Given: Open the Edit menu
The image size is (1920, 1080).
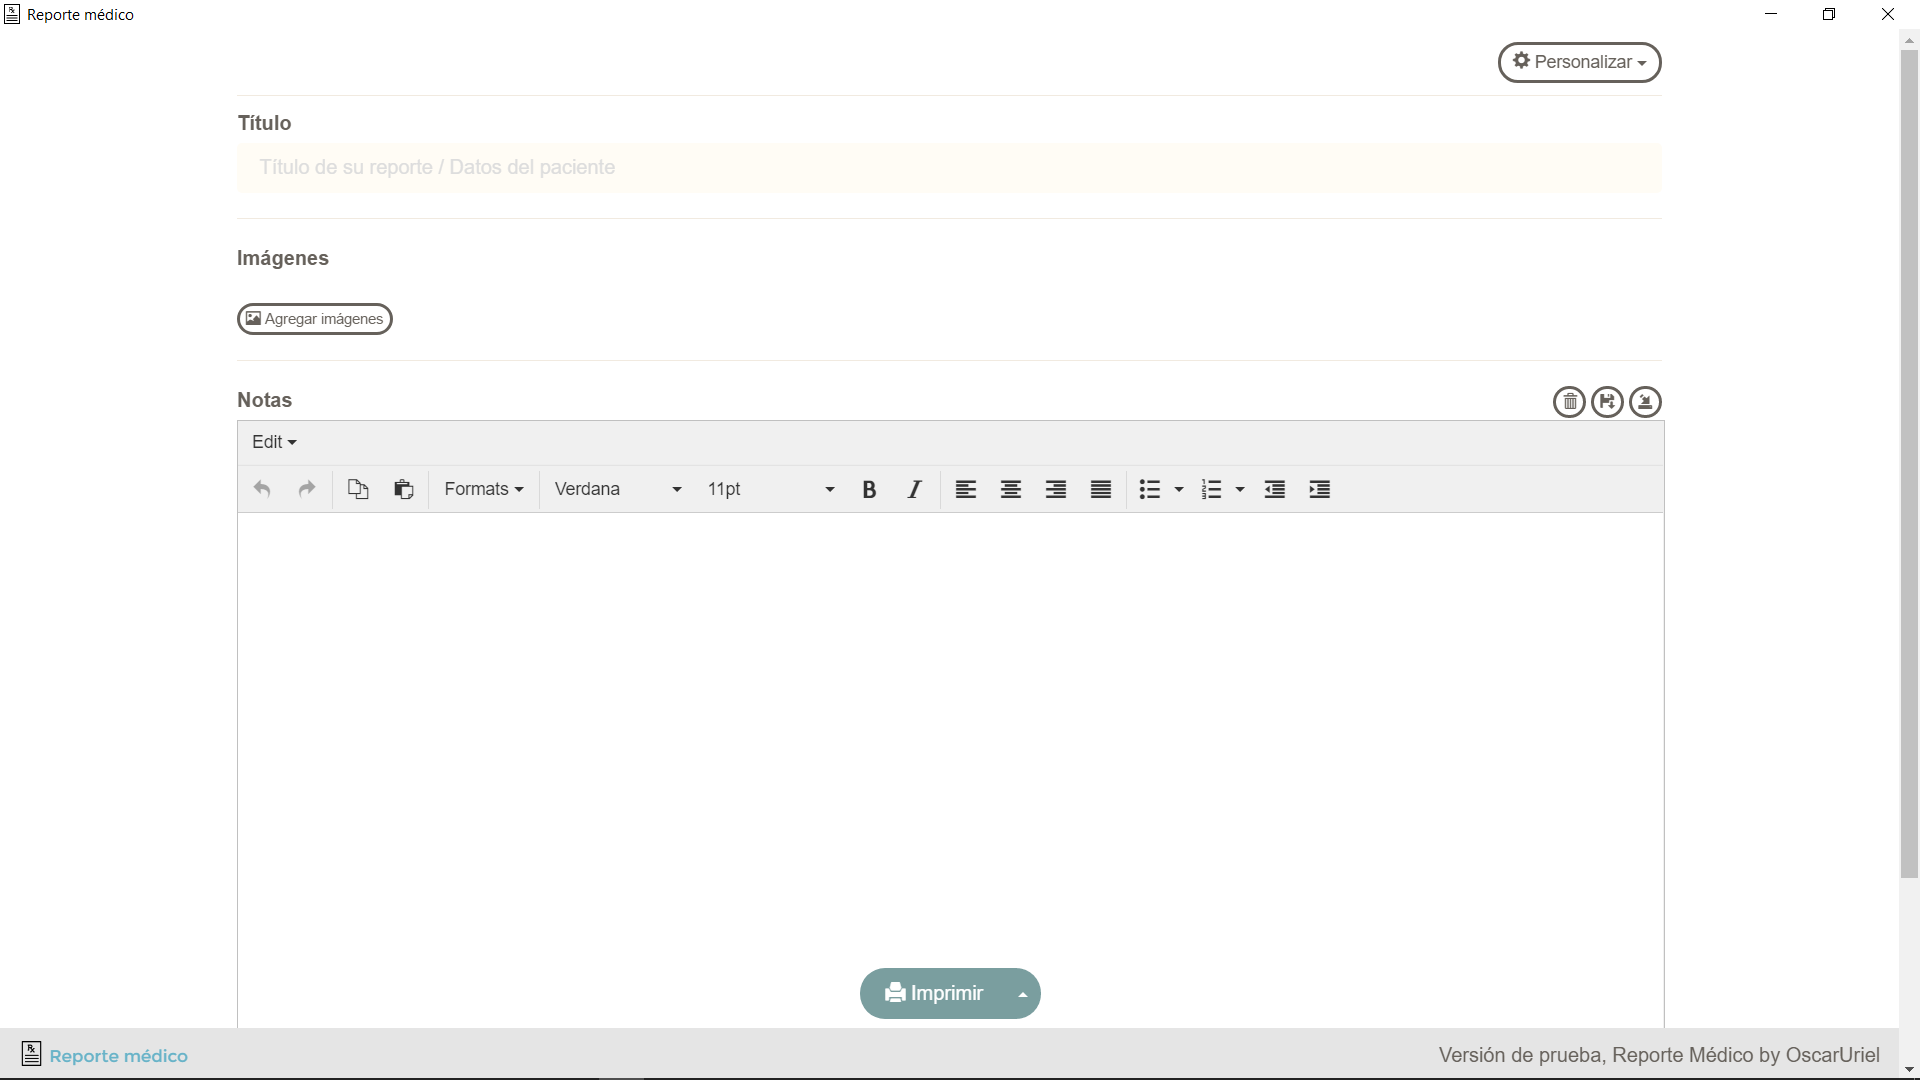Looking at the screenshot, I should (274, 442).
